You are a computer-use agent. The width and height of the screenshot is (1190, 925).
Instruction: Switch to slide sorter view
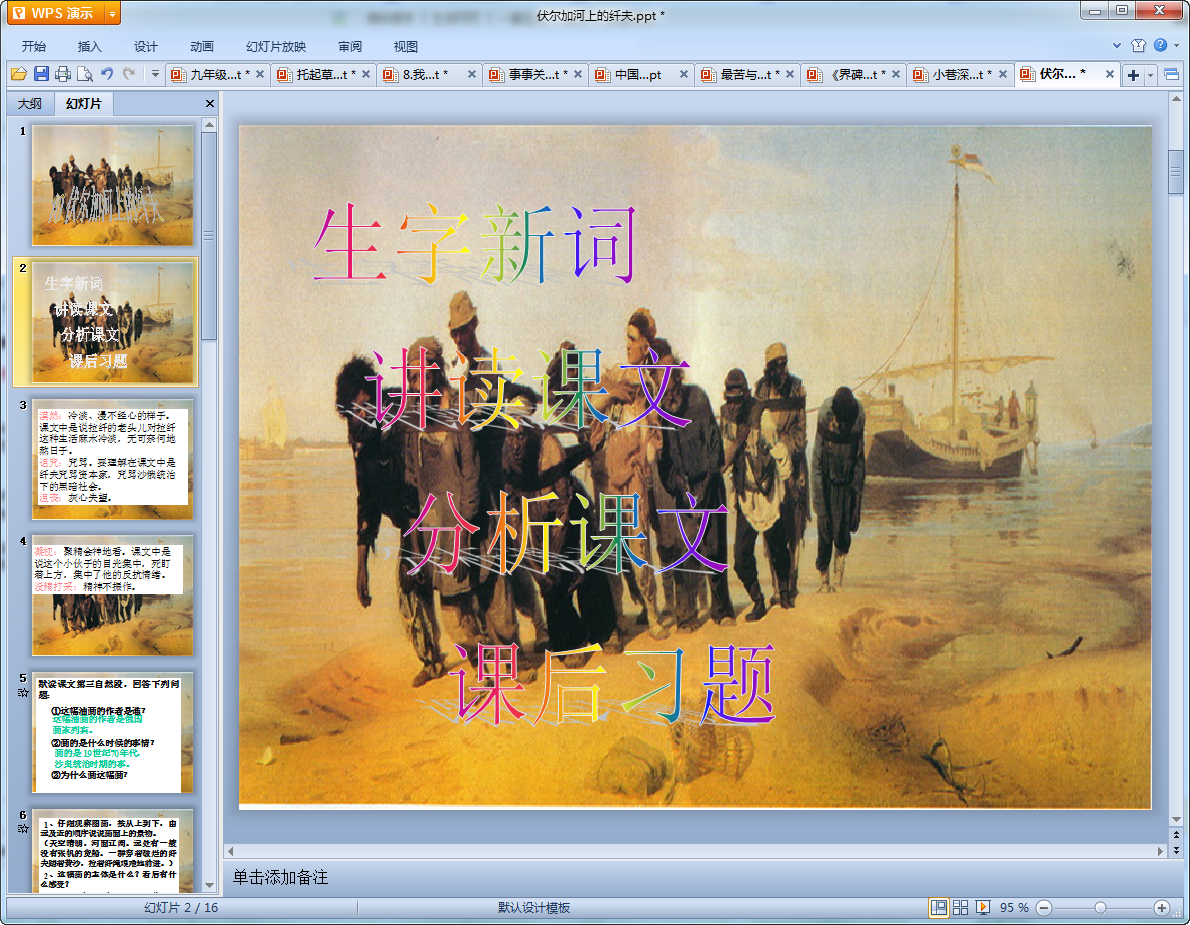tap(961, 908)
